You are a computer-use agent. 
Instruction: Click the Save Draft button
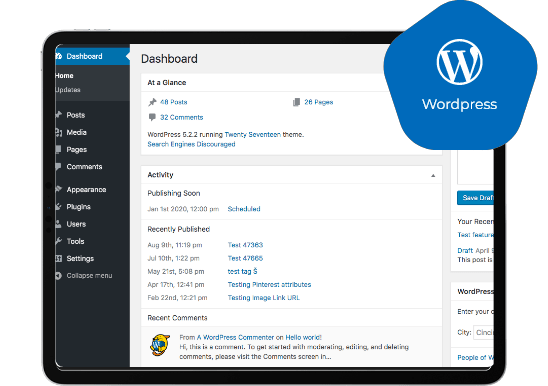click(x=475, y=198)
